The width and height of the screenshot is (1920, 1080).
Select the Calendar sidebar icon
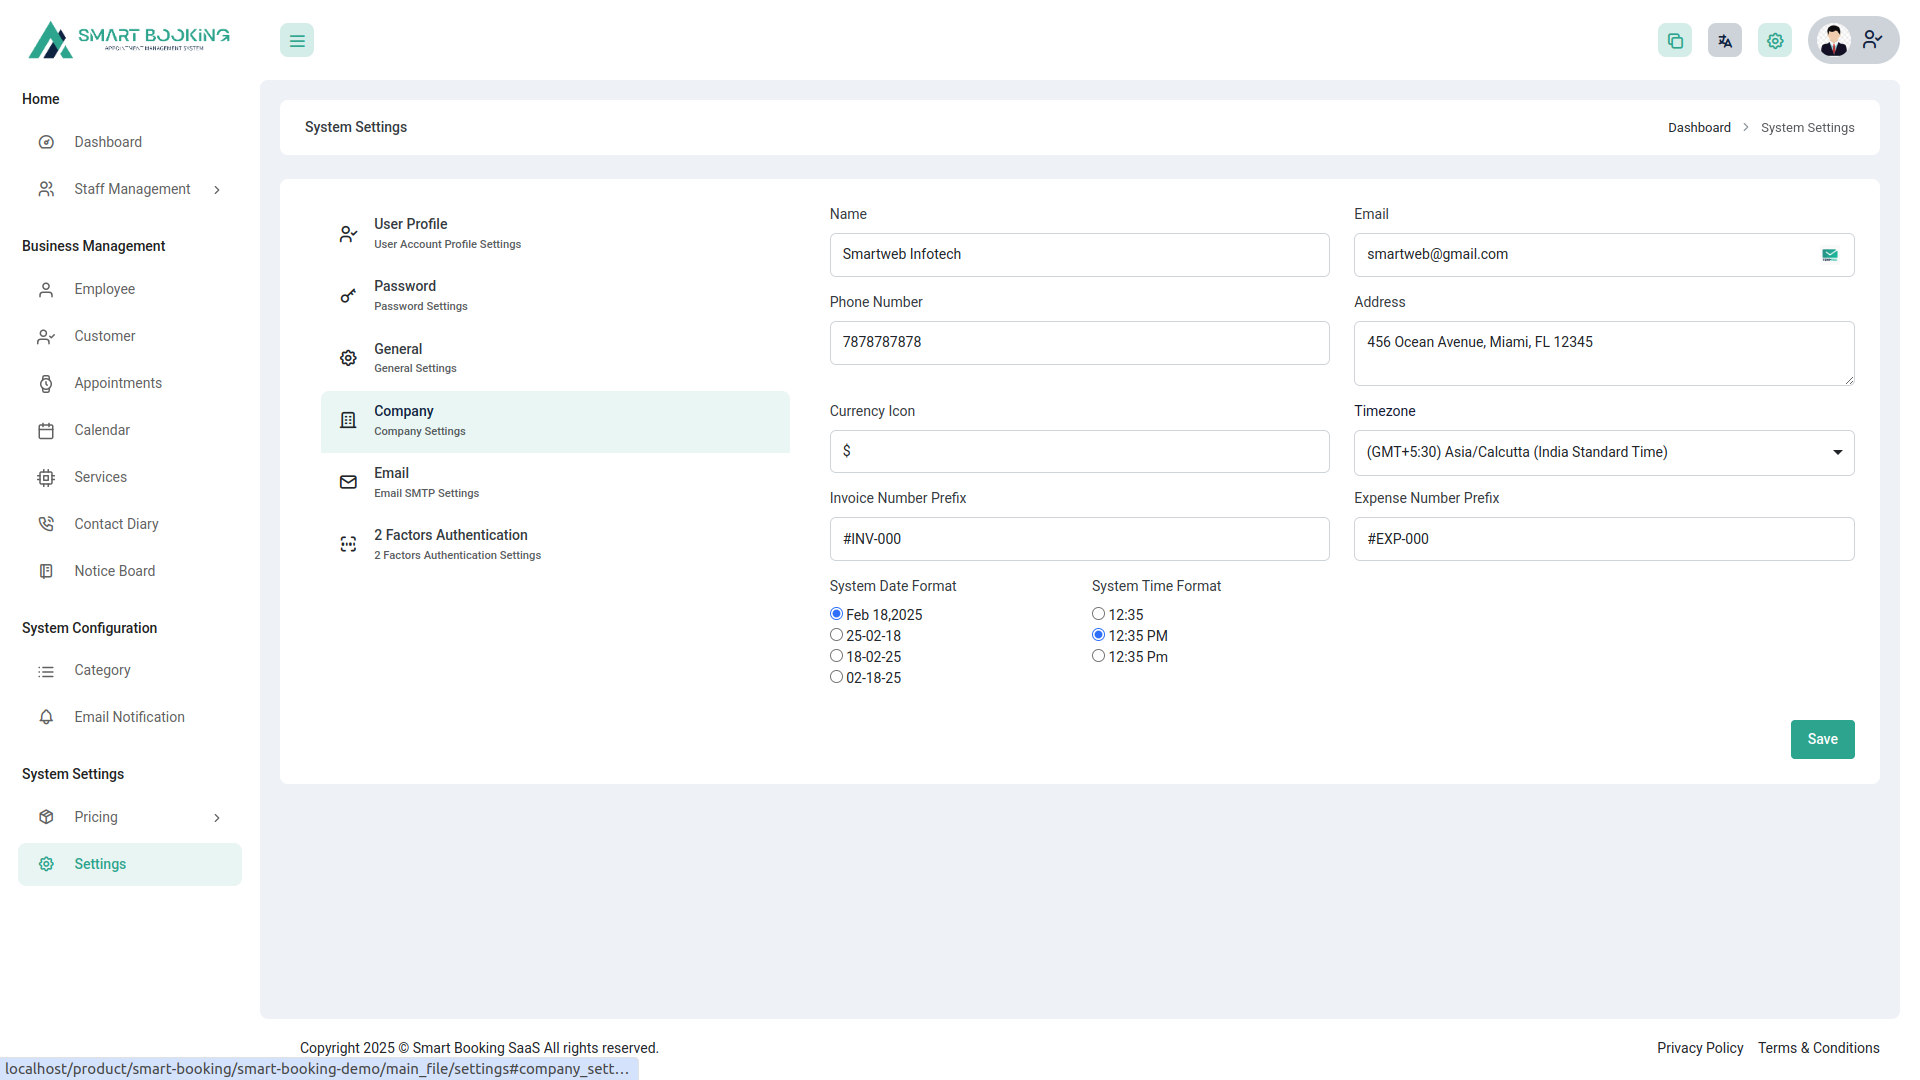[46, 430]
